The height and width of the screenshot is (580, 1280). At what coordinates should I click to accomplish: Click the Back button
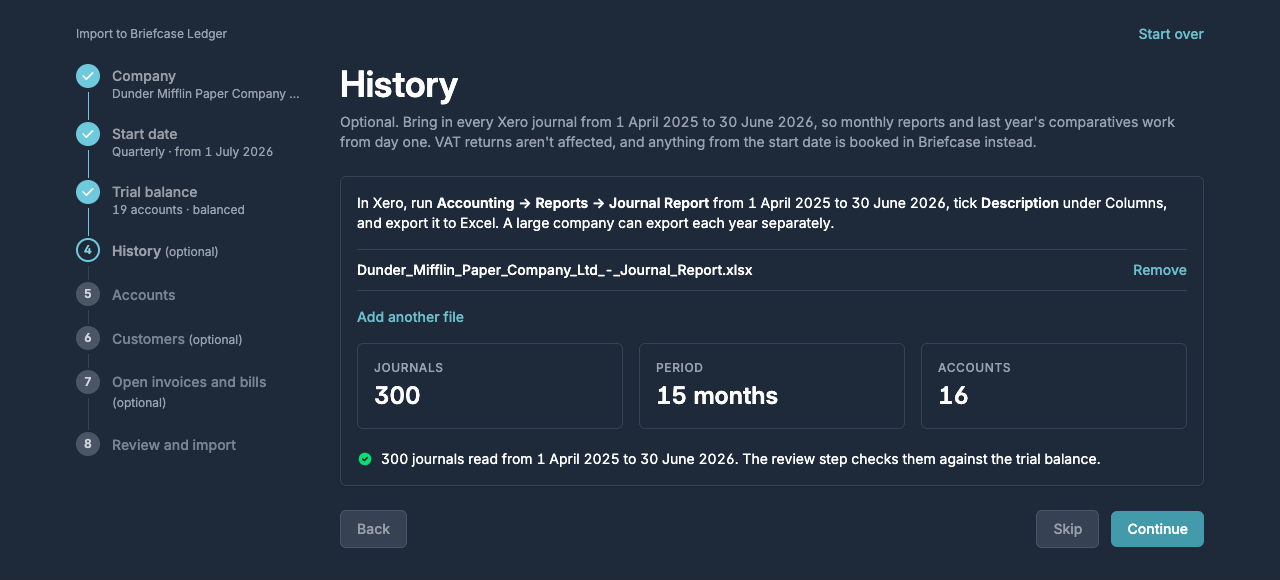pyautogui.click(x=373, y=529)
